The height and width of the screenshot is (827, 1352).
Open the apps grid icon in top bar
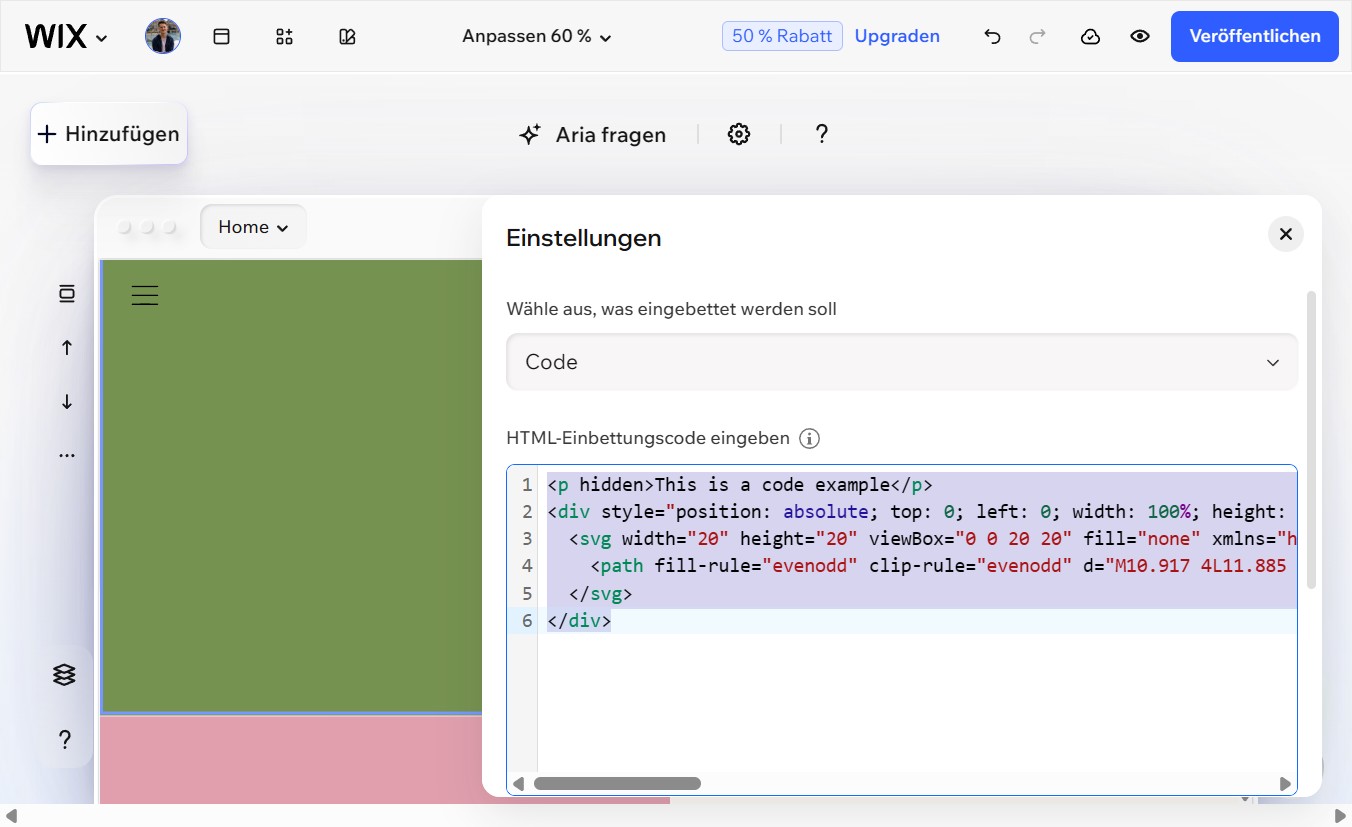(284, 36)
